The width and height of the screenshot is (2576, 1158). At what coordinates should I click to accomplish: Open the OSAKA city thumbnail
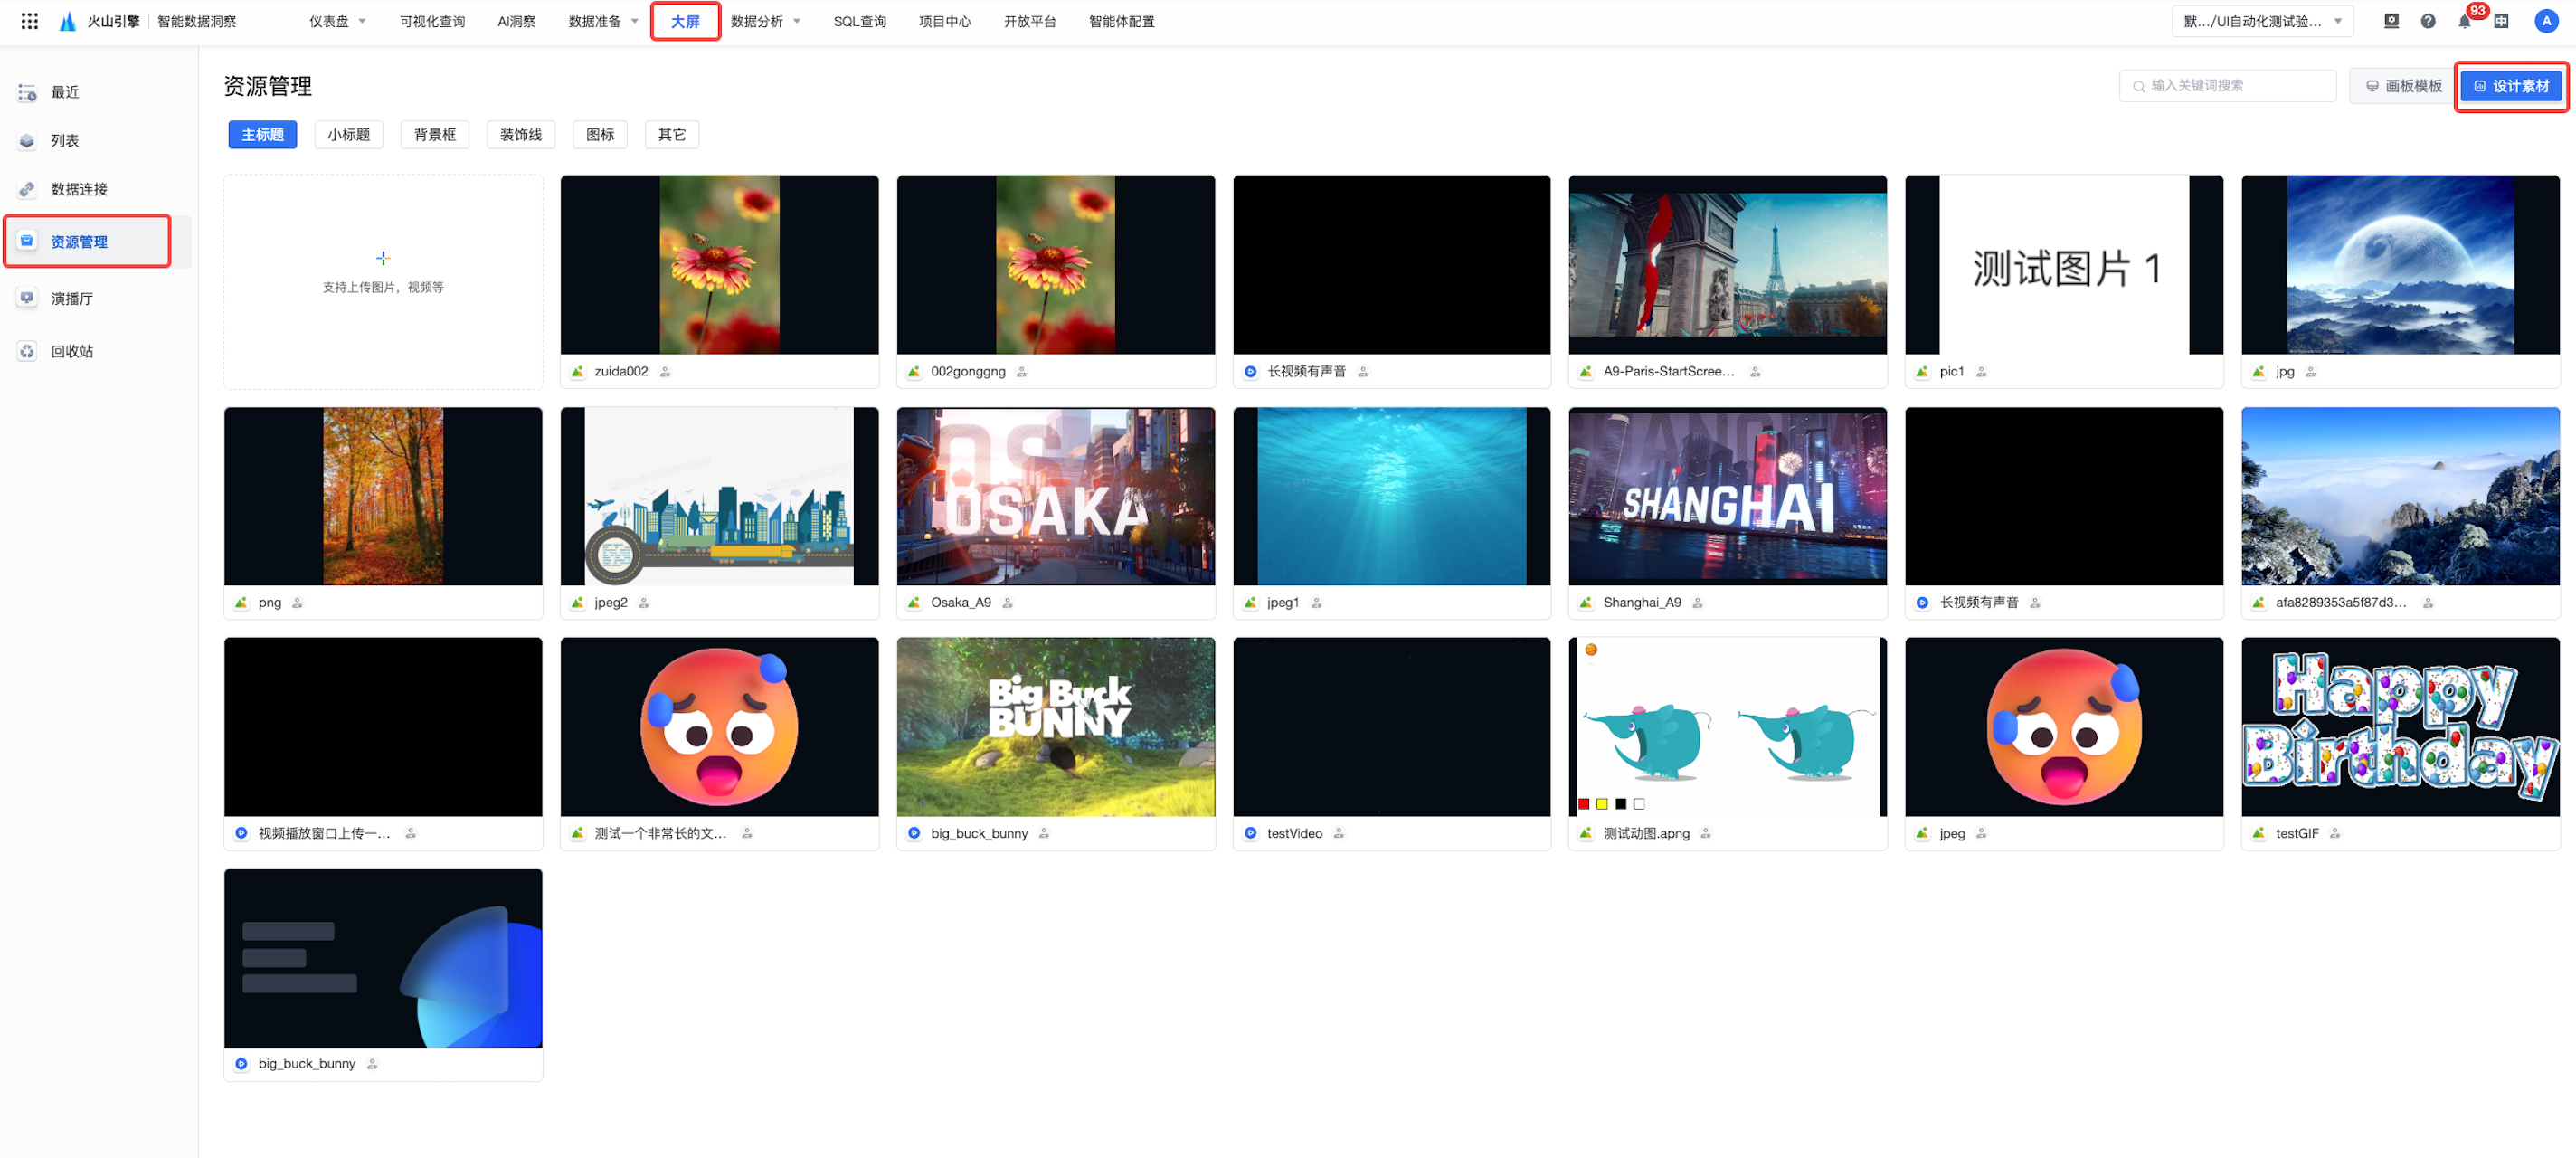coord(1056,496)
